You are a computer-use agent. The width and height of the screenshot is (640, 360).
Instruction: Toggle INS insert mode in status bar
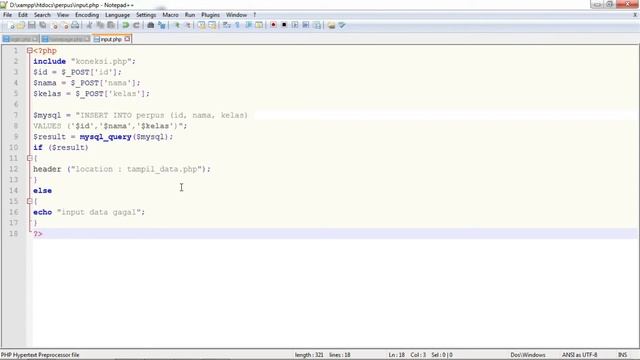[622, 355]
